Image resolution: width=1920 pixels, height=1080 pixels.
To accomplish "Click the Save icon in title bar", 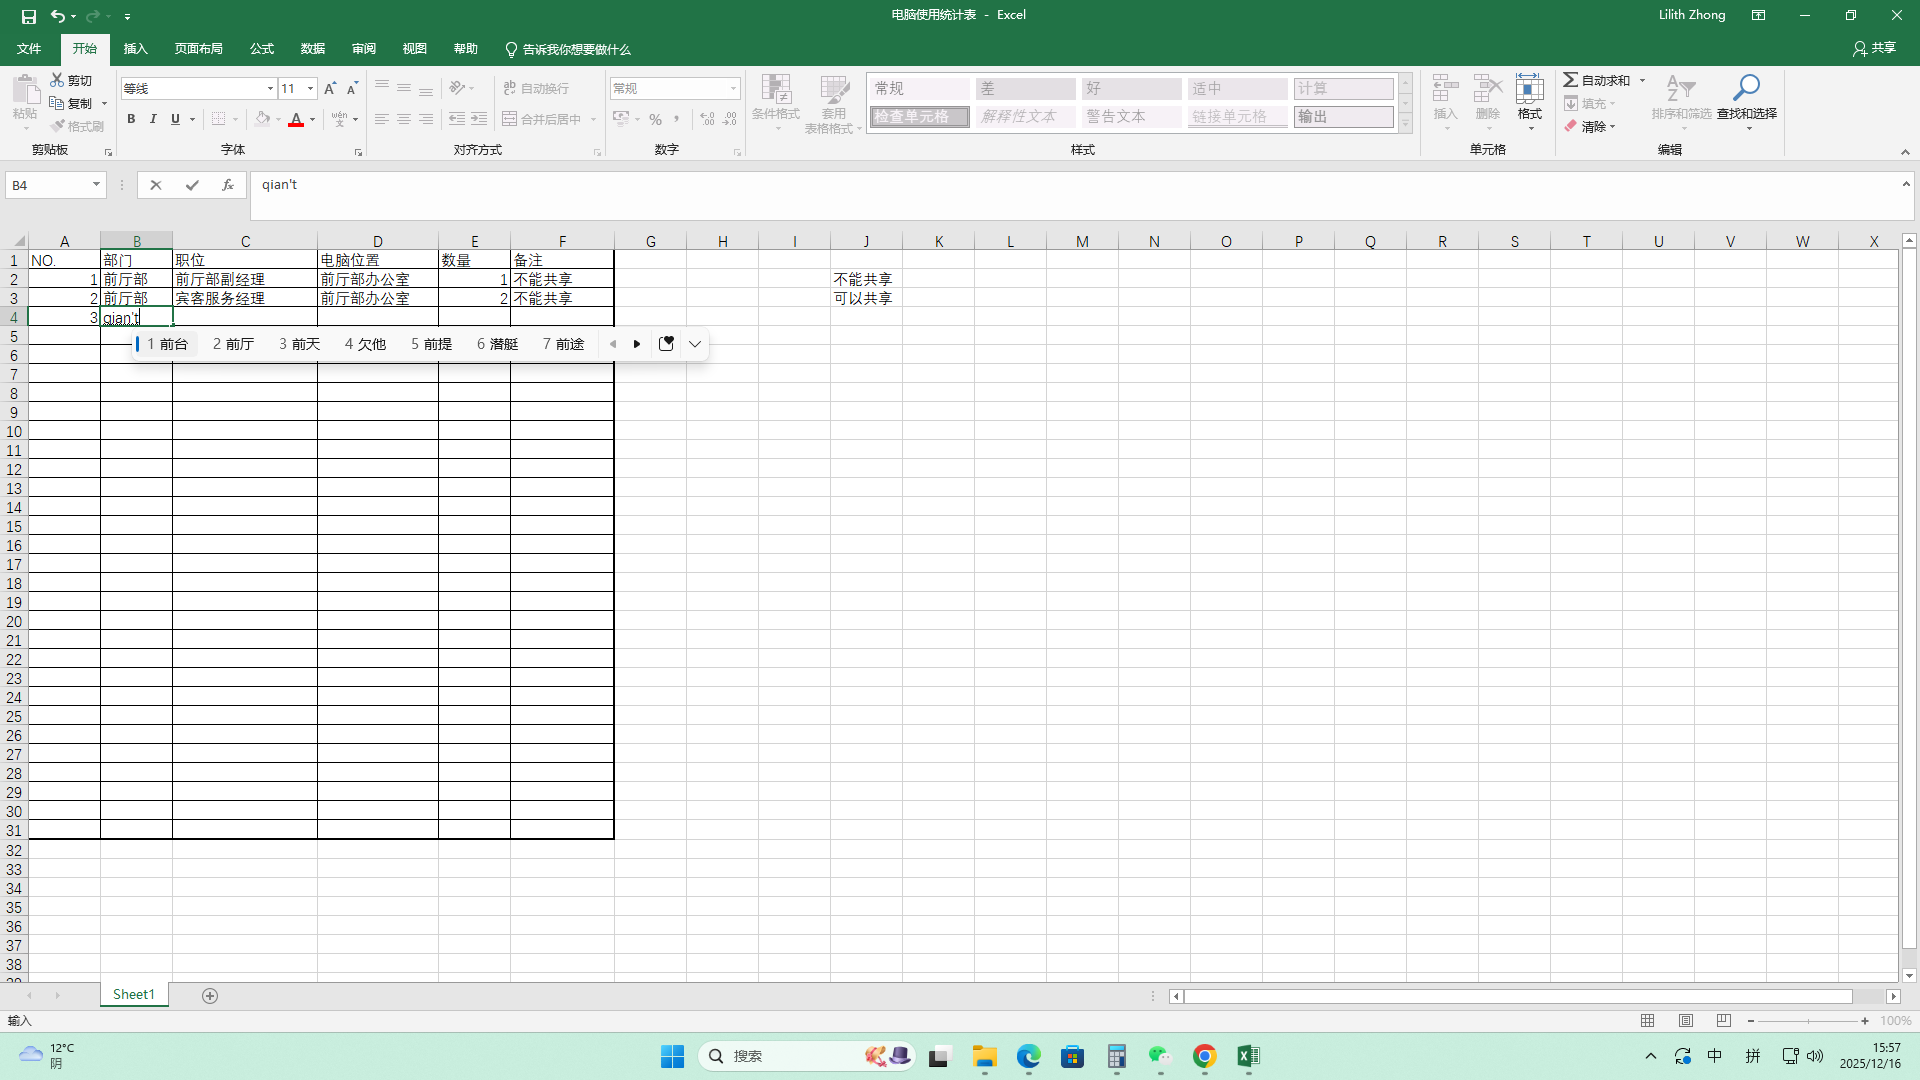I will pos(29,16).
